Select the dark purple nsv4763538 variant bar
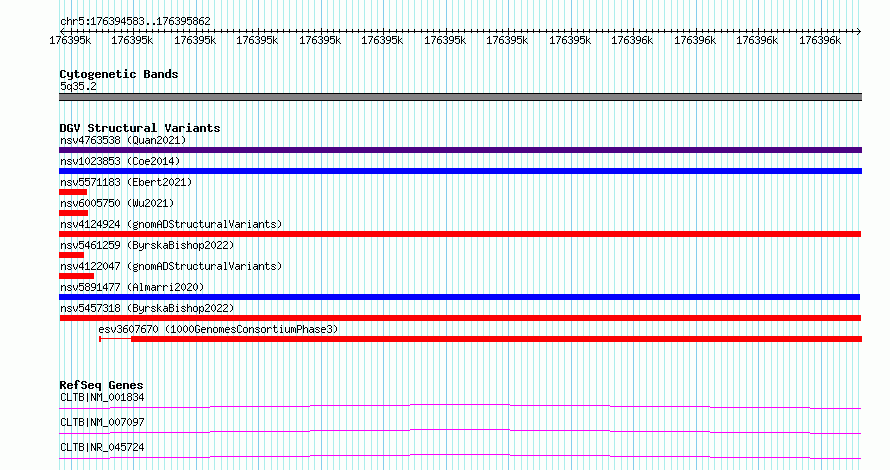 pyautogui.click(x=460, y=150)
